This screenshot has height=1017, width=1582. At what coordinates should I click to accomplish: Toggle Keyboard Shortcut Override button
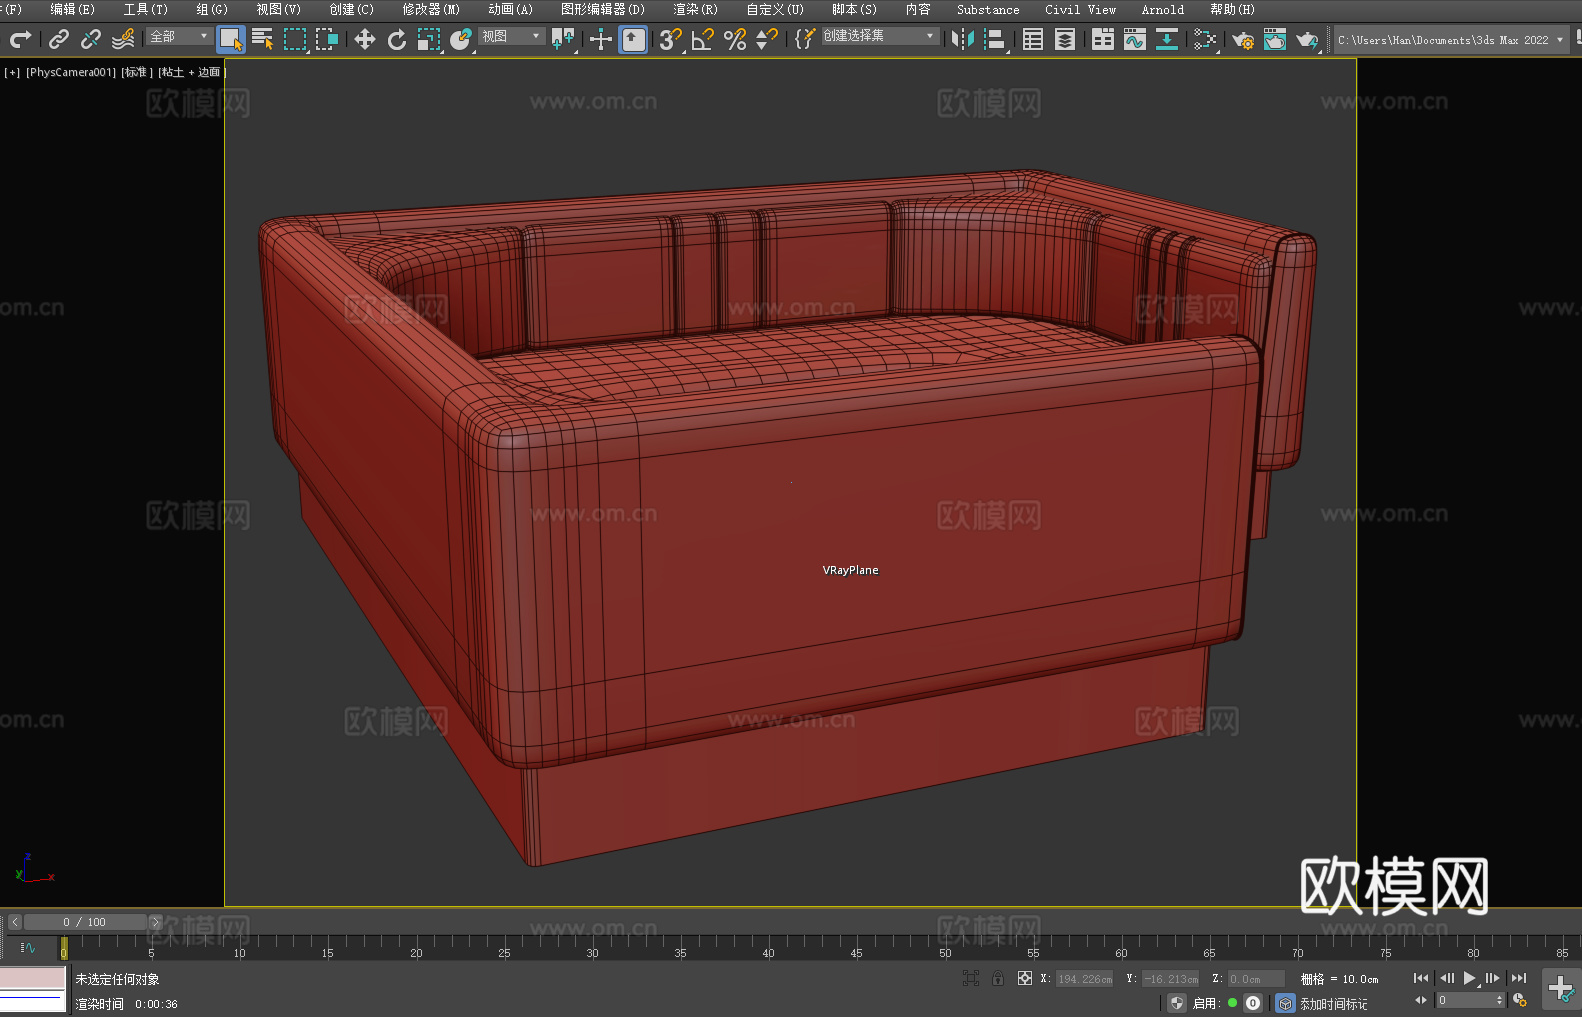tap(633, 39)
